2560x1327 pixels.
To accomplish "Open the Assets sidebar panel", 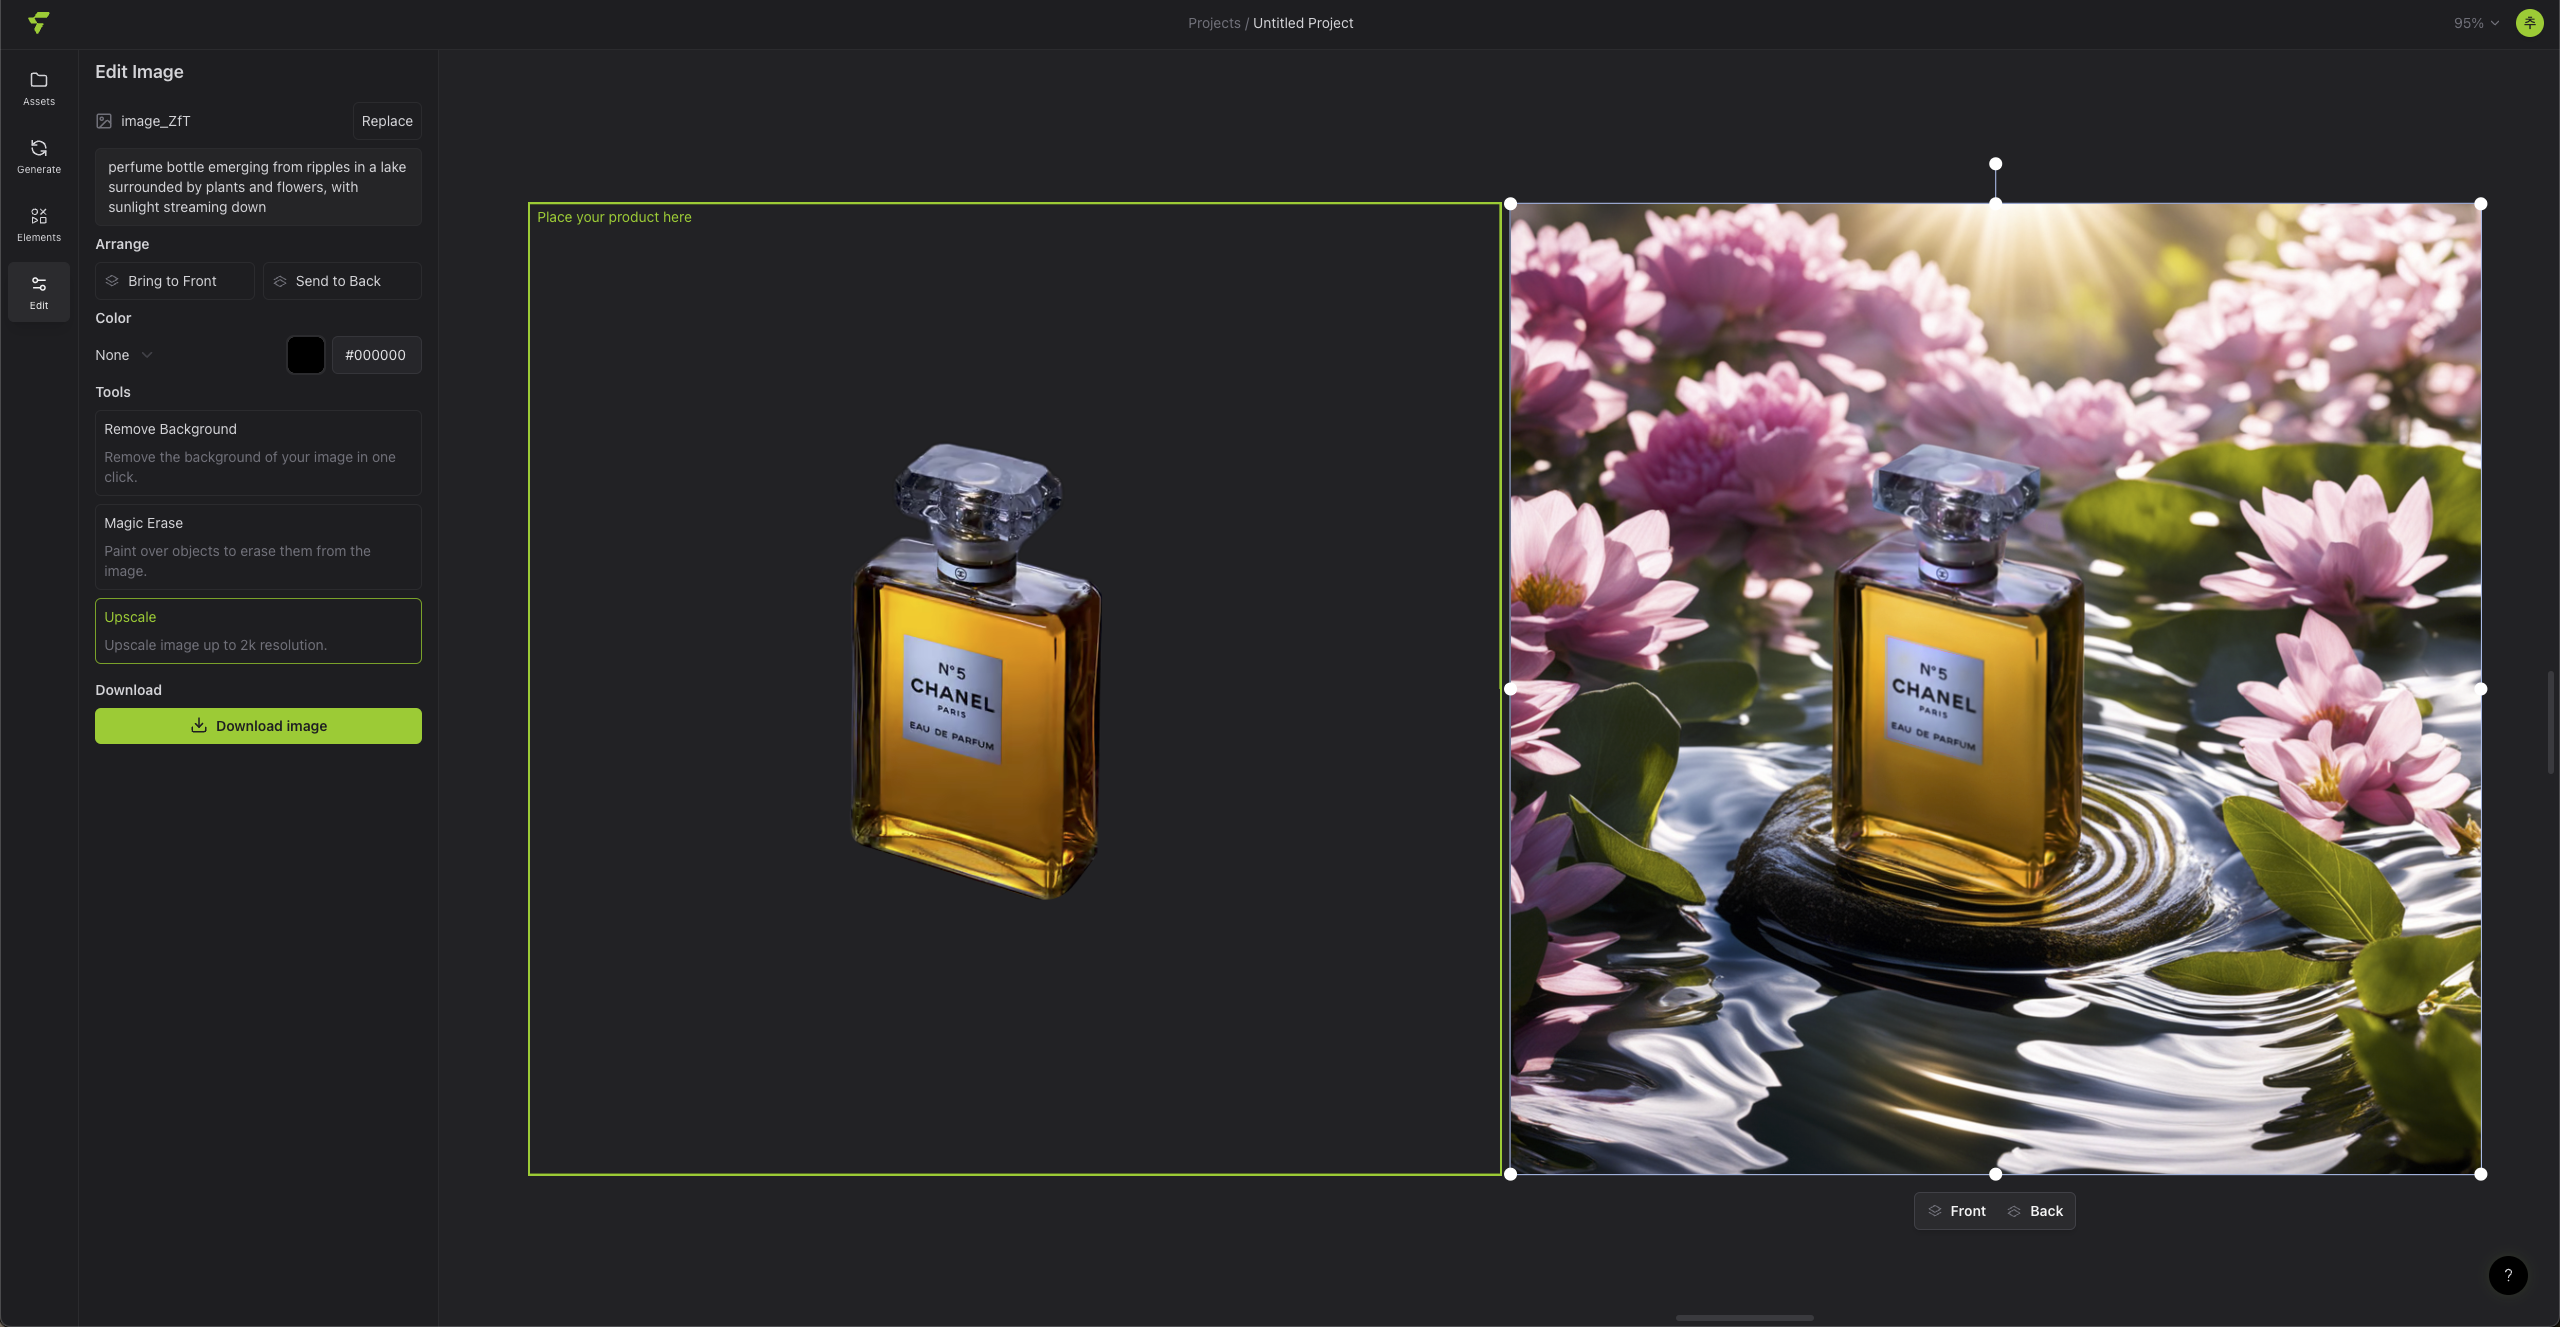I will 39,88.
